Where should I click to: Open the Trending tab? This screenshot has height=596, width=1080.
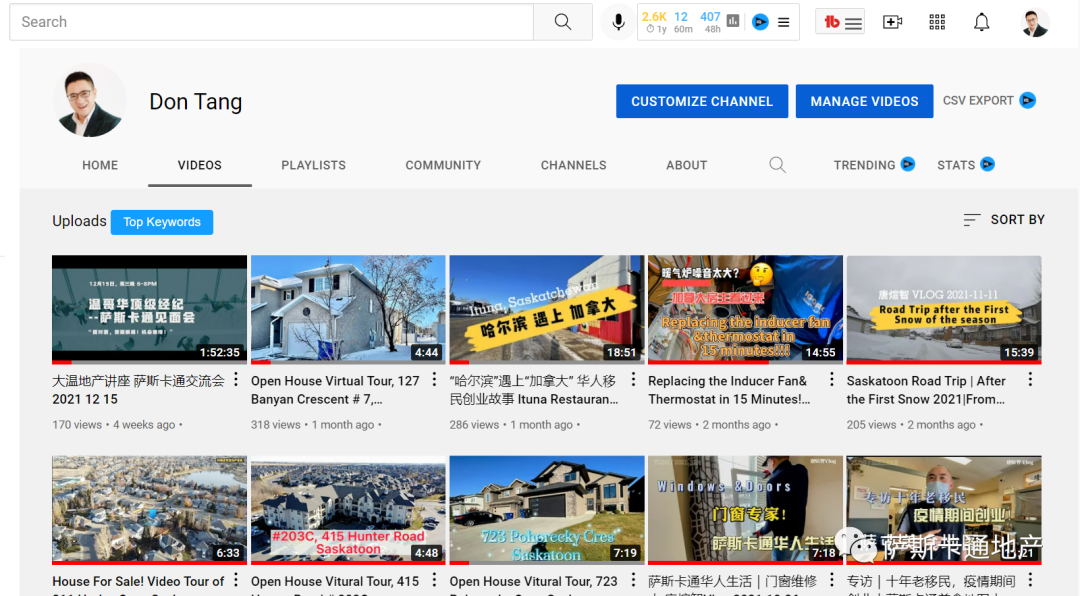click(864, 165)
